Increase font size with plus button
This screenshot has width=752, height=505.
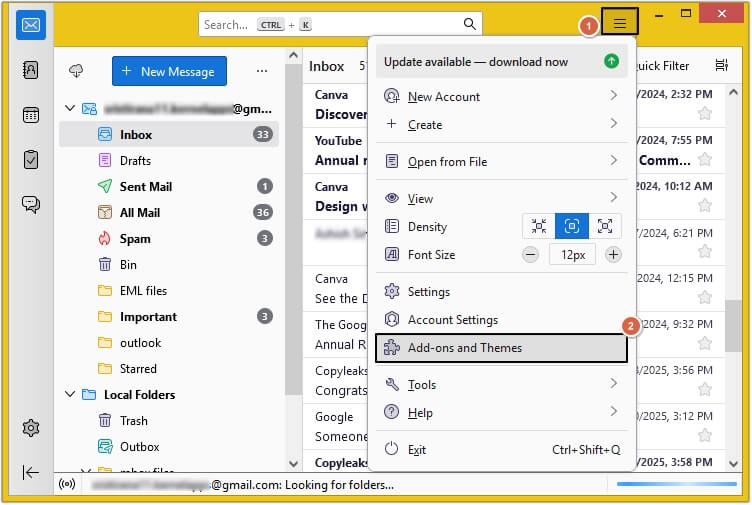613,255
